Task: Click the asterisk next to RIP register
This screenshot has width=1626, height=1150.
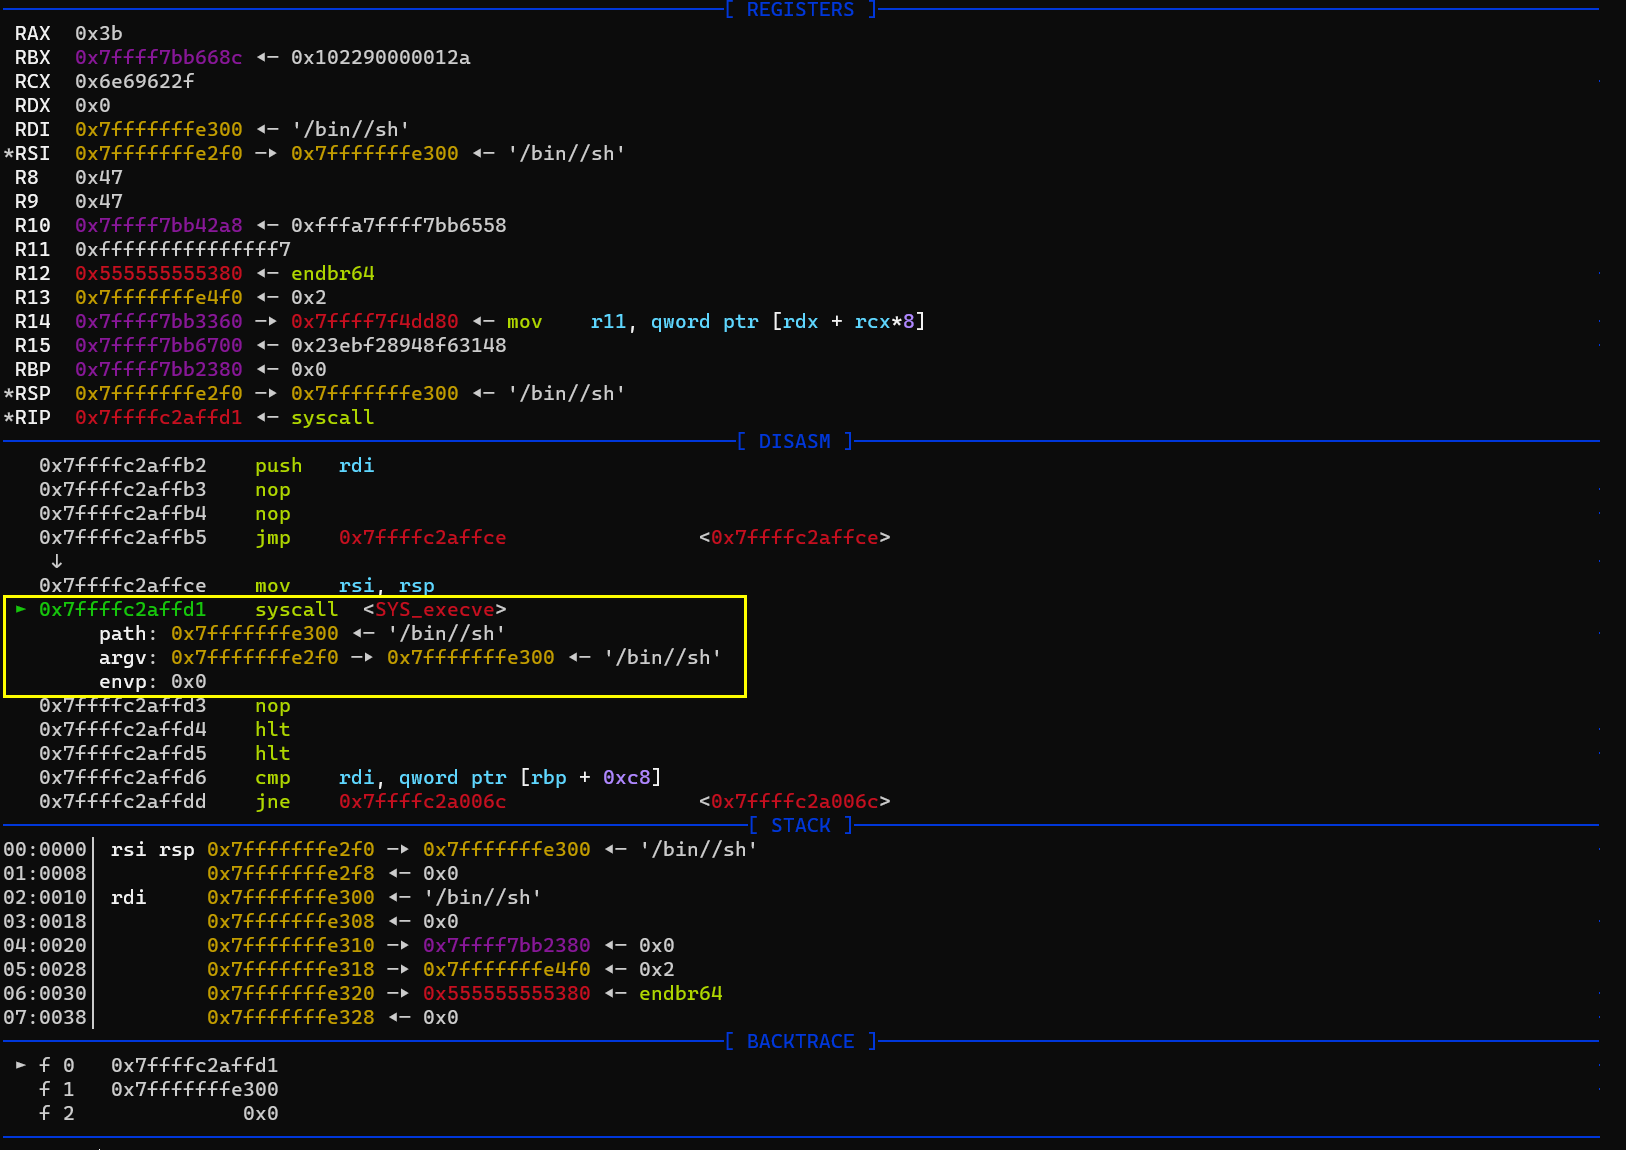Action: 9,417
